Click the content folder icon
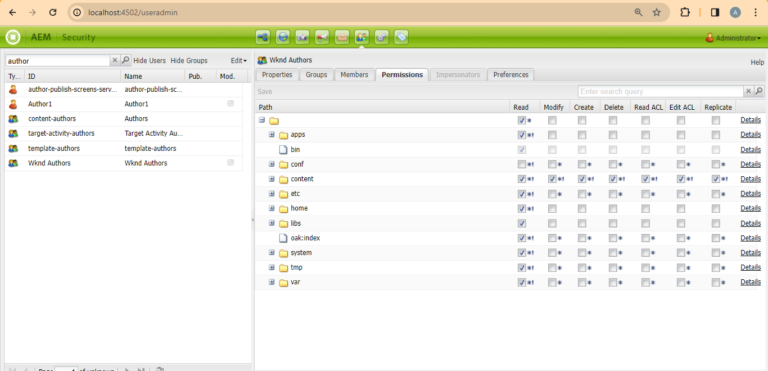The image size is (768, 371). coord(284,179)
